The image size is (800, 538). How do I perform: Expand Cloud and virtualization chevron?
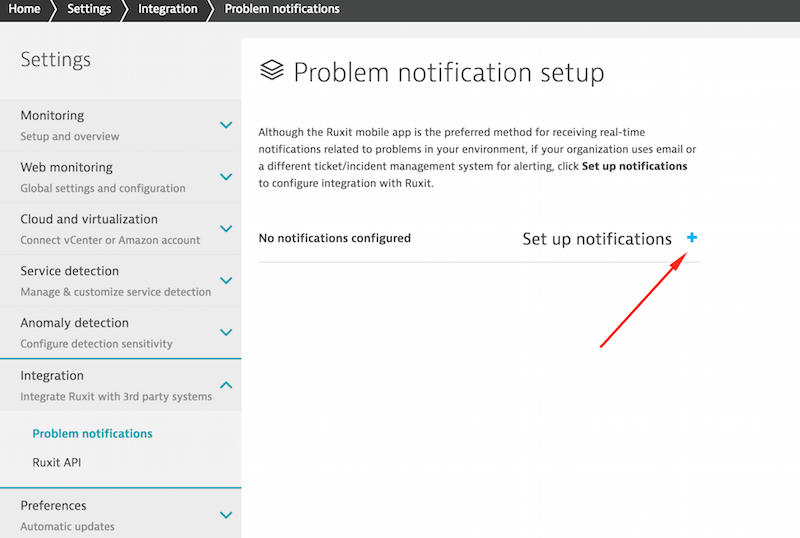coord(226,229)
